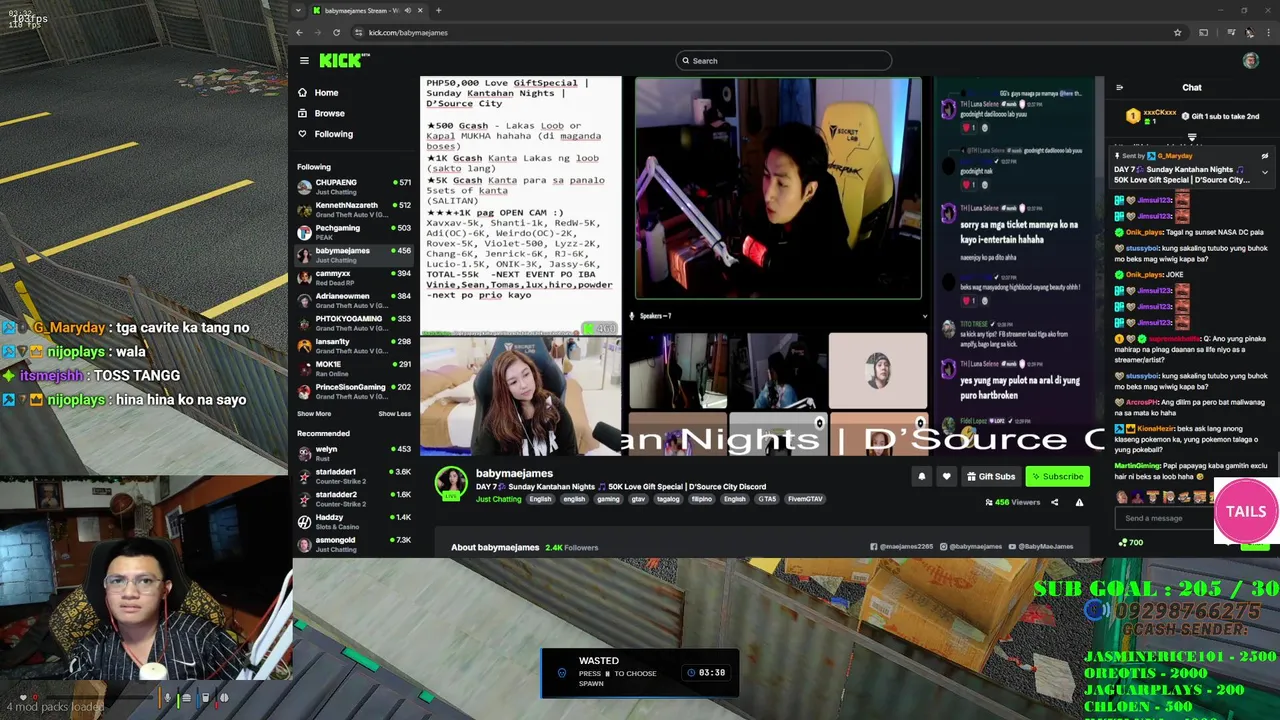Click the Kick search field

[783, 61]
